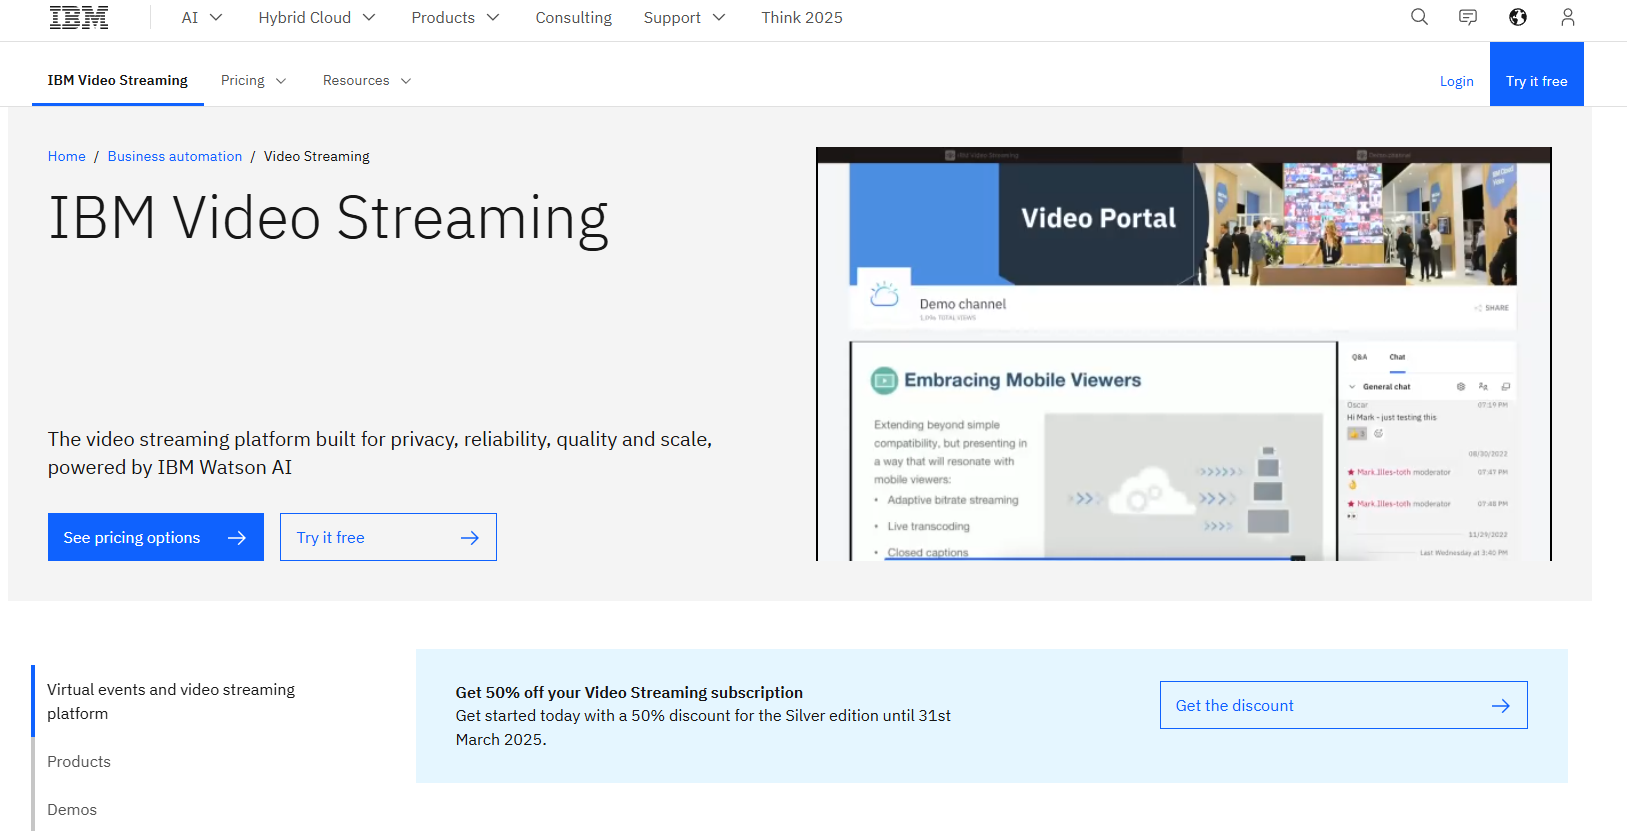The width and height of the screenshot is (1627, 831).
Task: Select Demos in the left side menu
Action: pos(72,809)
